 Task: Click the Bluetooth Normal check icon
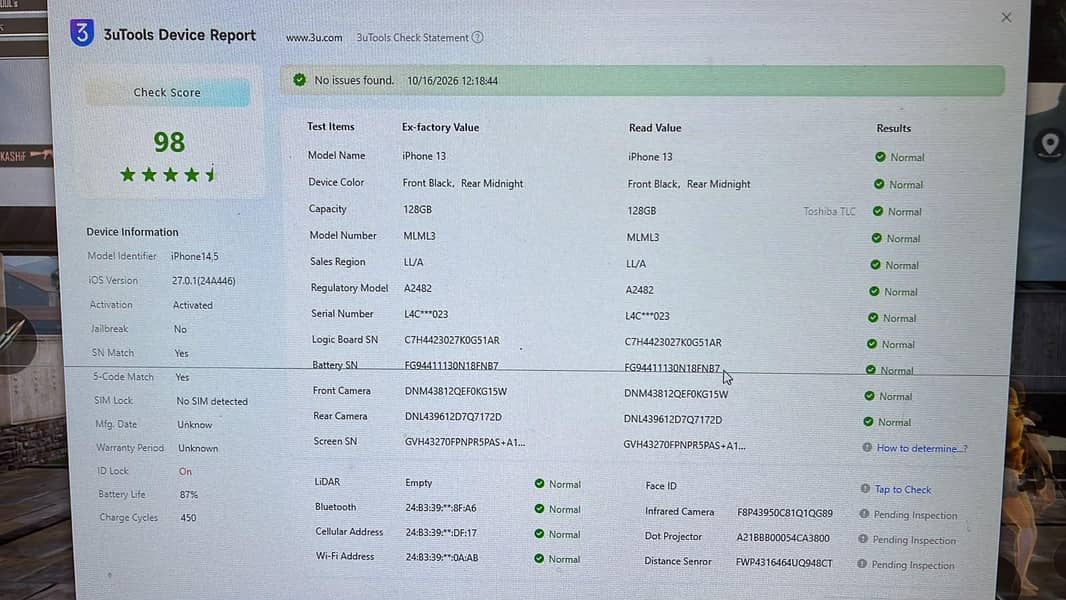539,508
